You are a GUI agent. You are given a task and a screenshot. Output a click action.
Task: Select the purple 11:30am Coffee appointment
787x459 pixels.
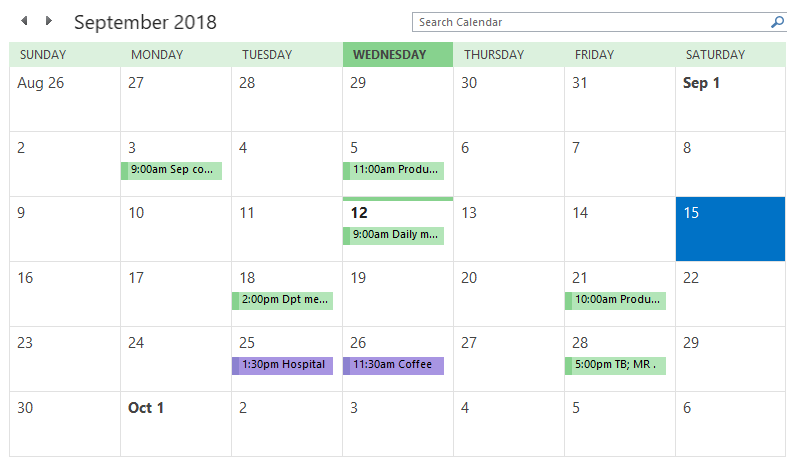394,366
